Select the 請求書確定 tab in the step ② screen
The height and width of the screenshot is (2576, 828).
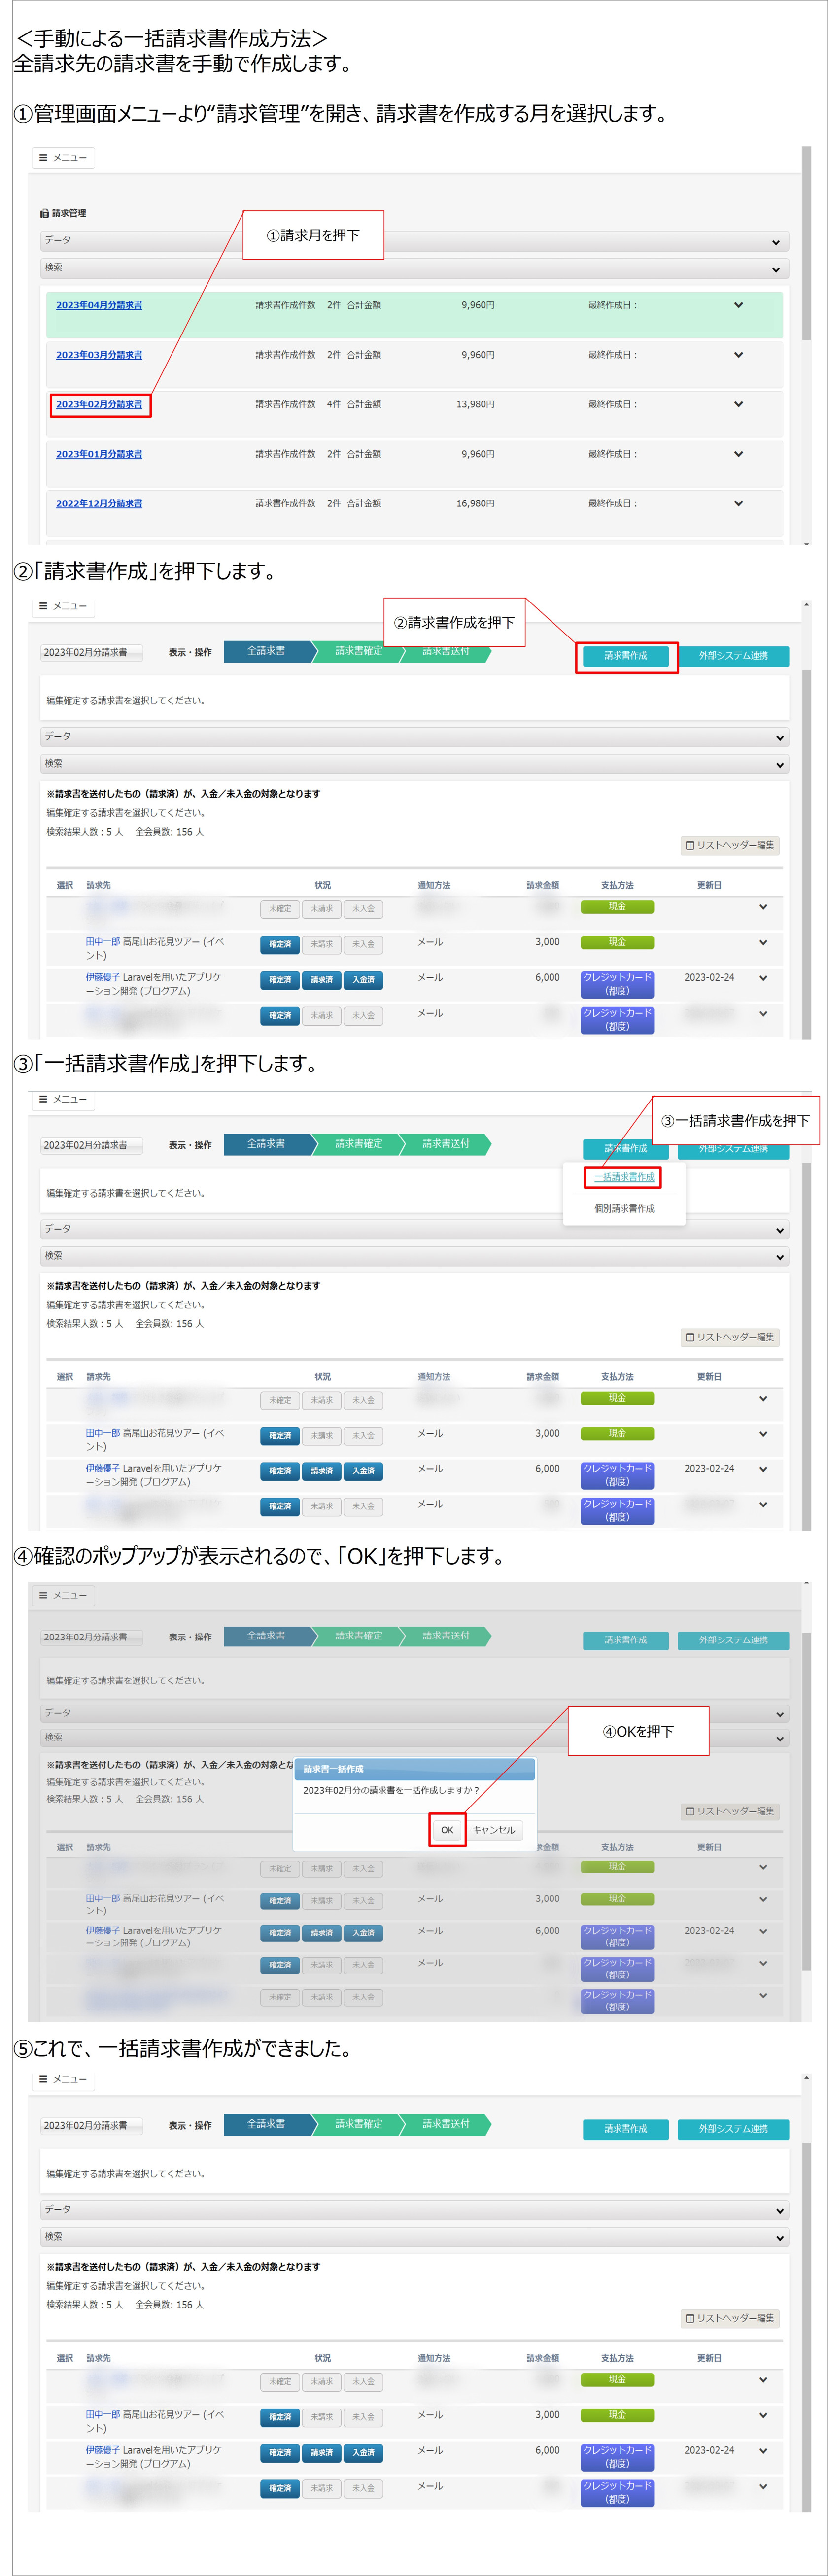coord(358,651)
